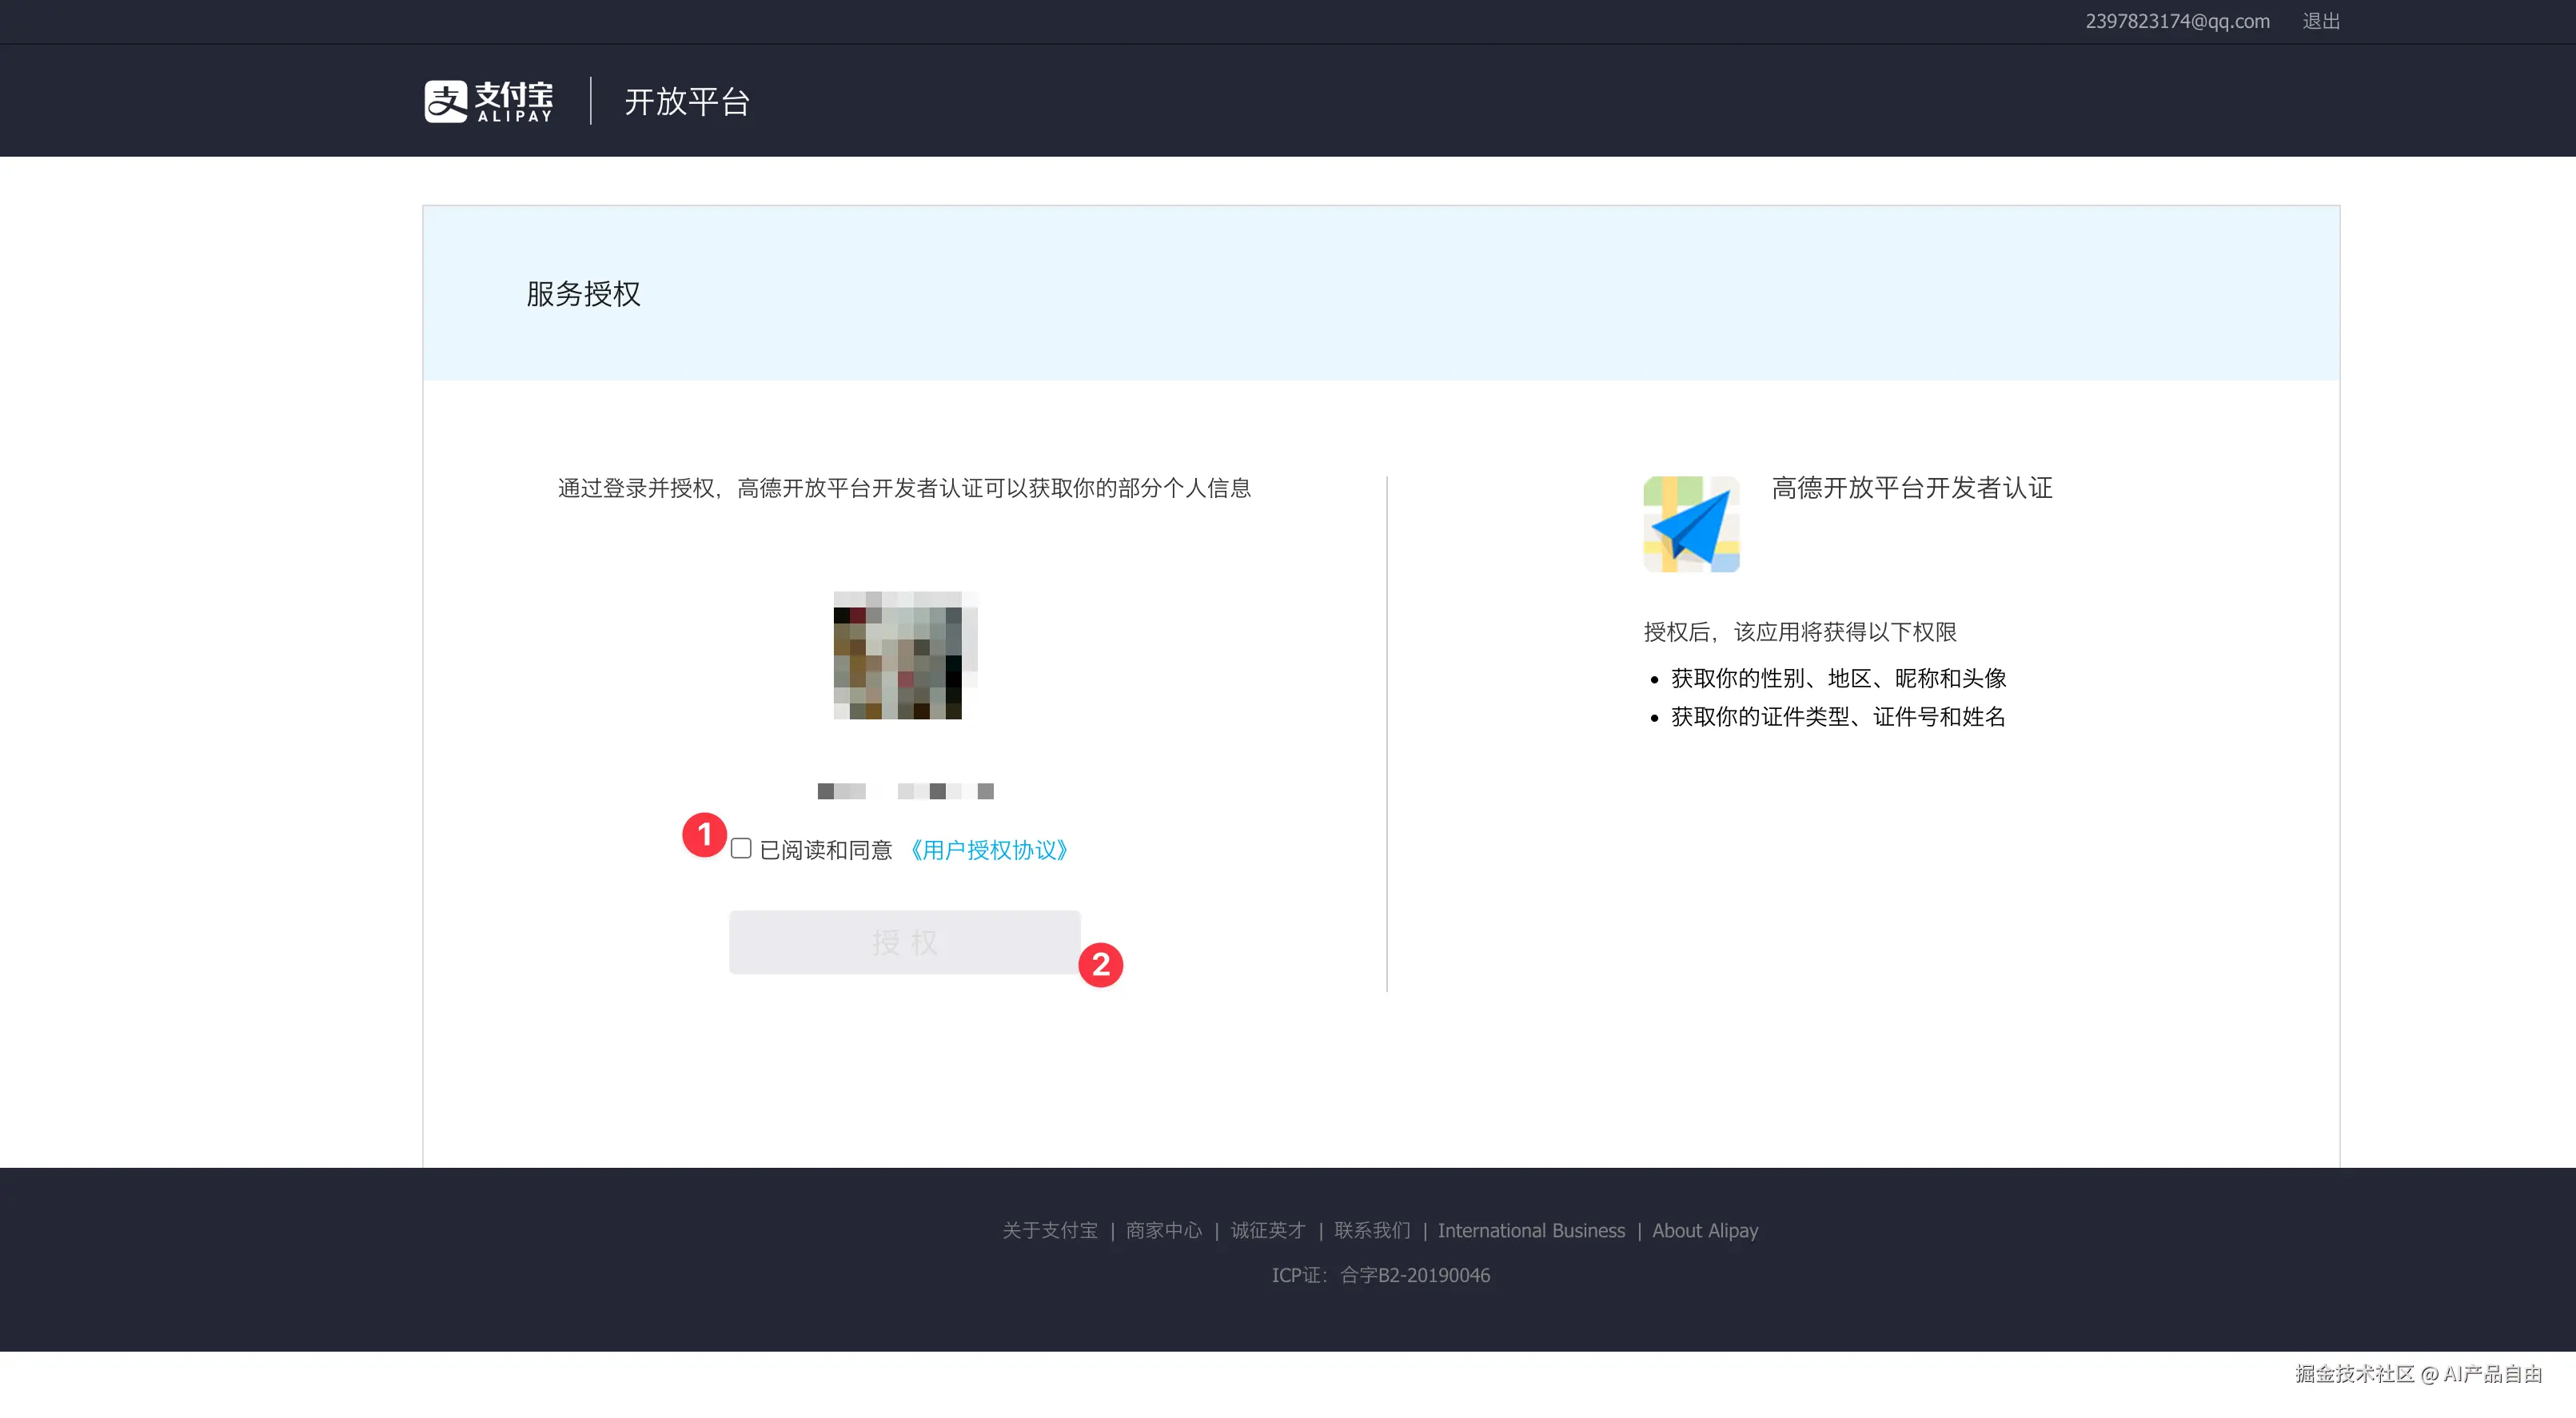Open 联系我们 footer link
2576x1418 pixels.
point(1372,1230)
